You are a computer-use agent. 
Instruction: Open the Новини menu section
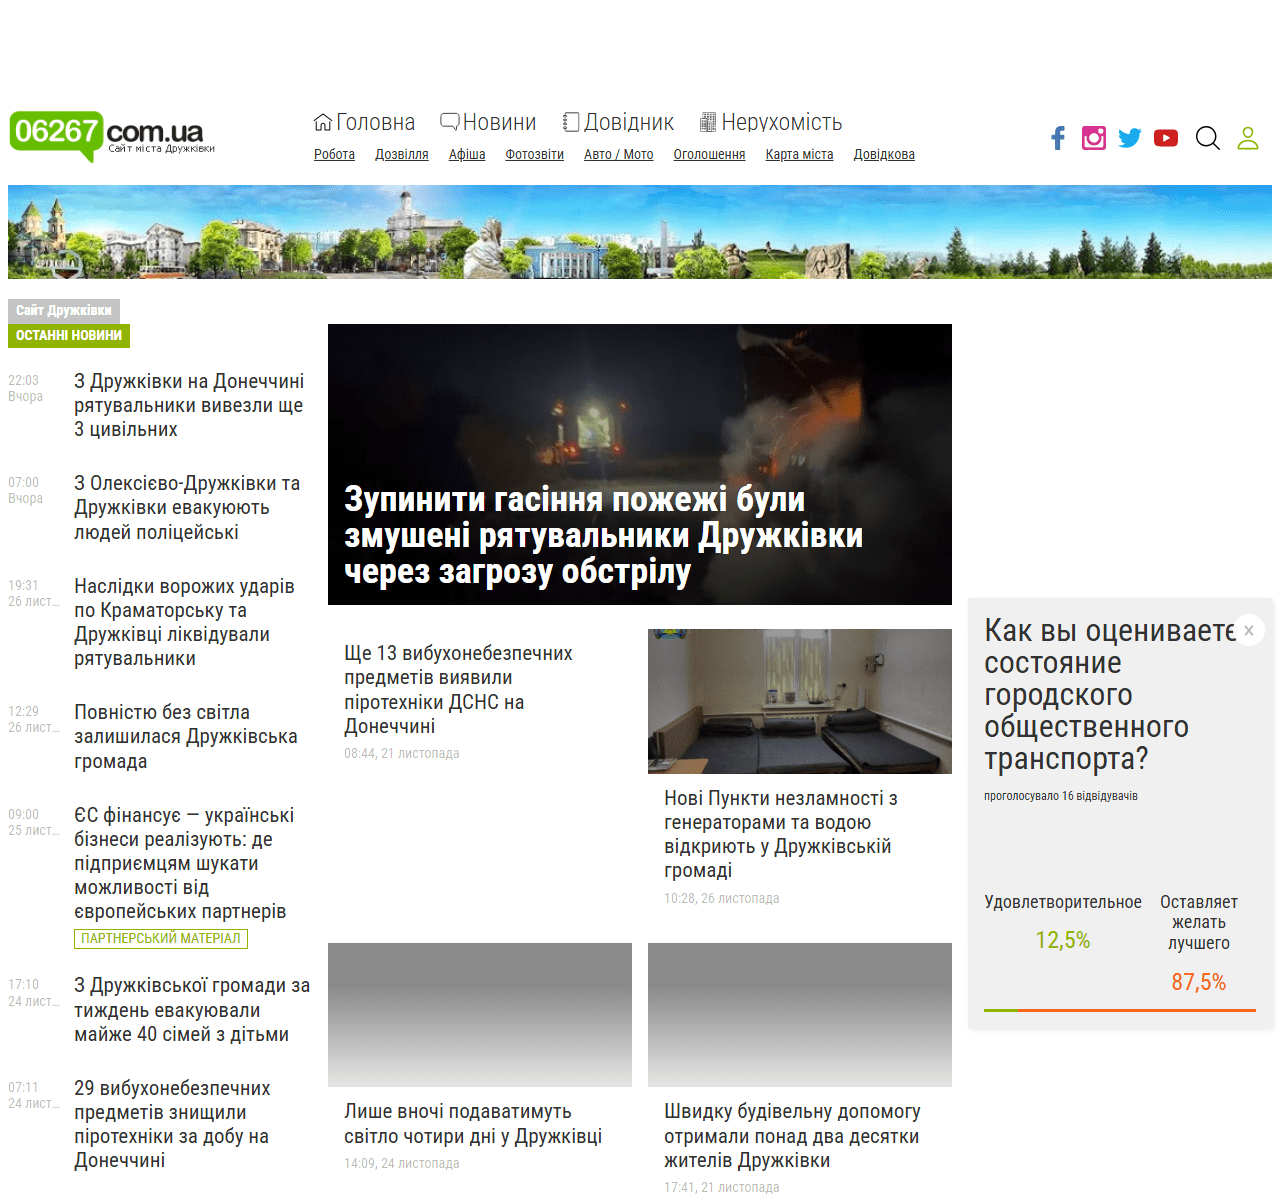point(489,122)
